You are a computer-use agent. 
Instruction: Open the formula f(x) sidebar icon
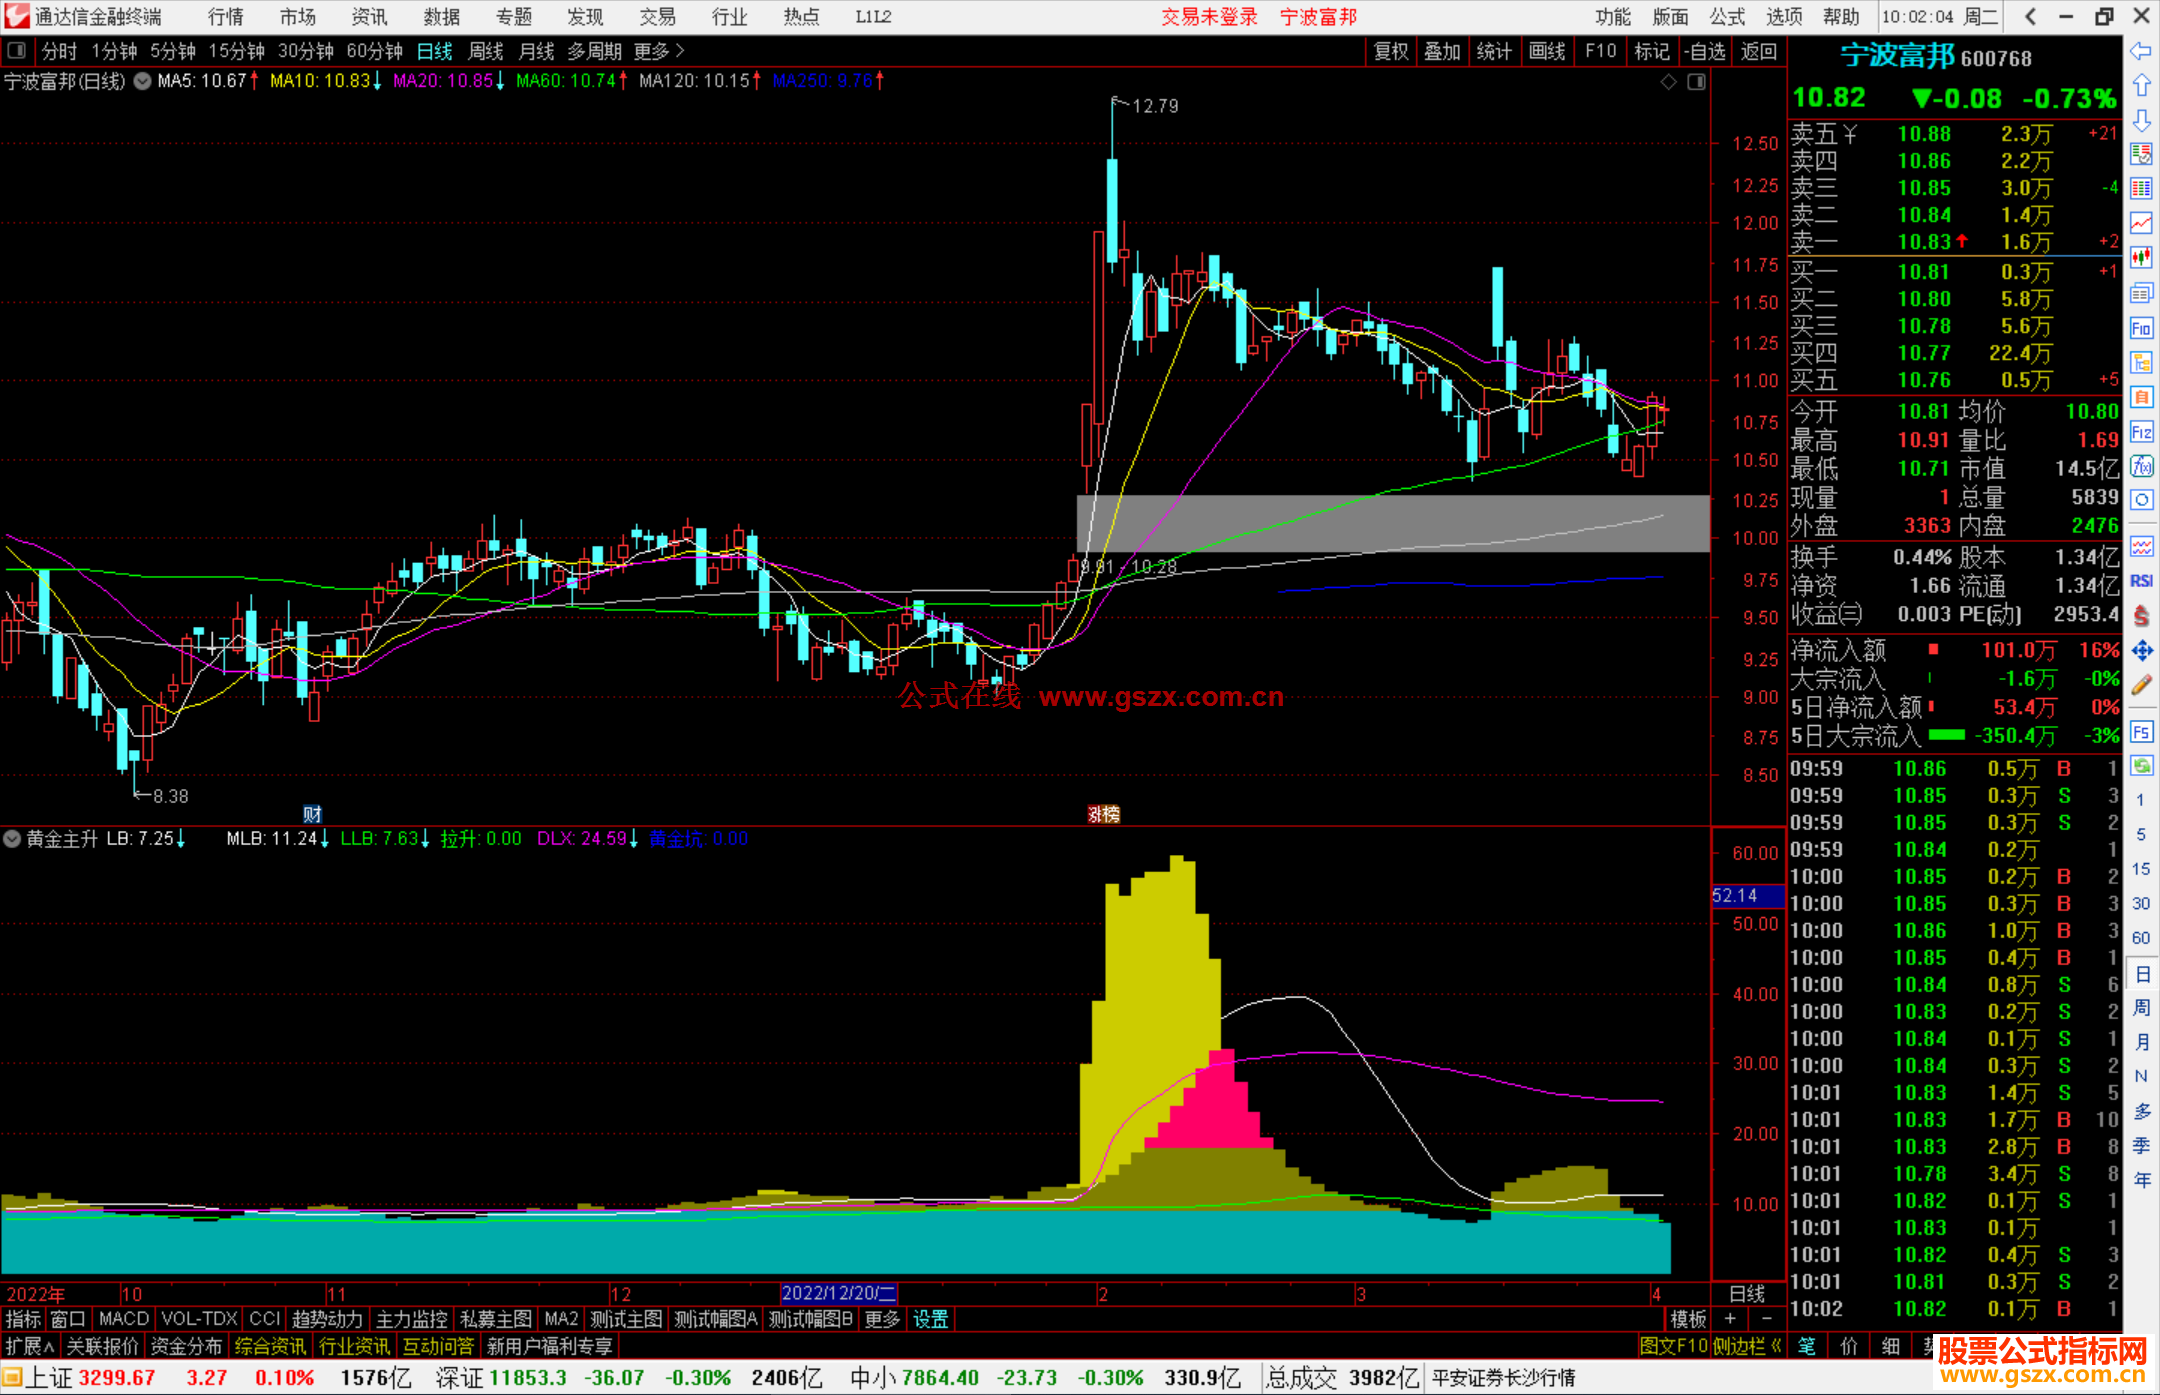click(x=2141, y=466)
